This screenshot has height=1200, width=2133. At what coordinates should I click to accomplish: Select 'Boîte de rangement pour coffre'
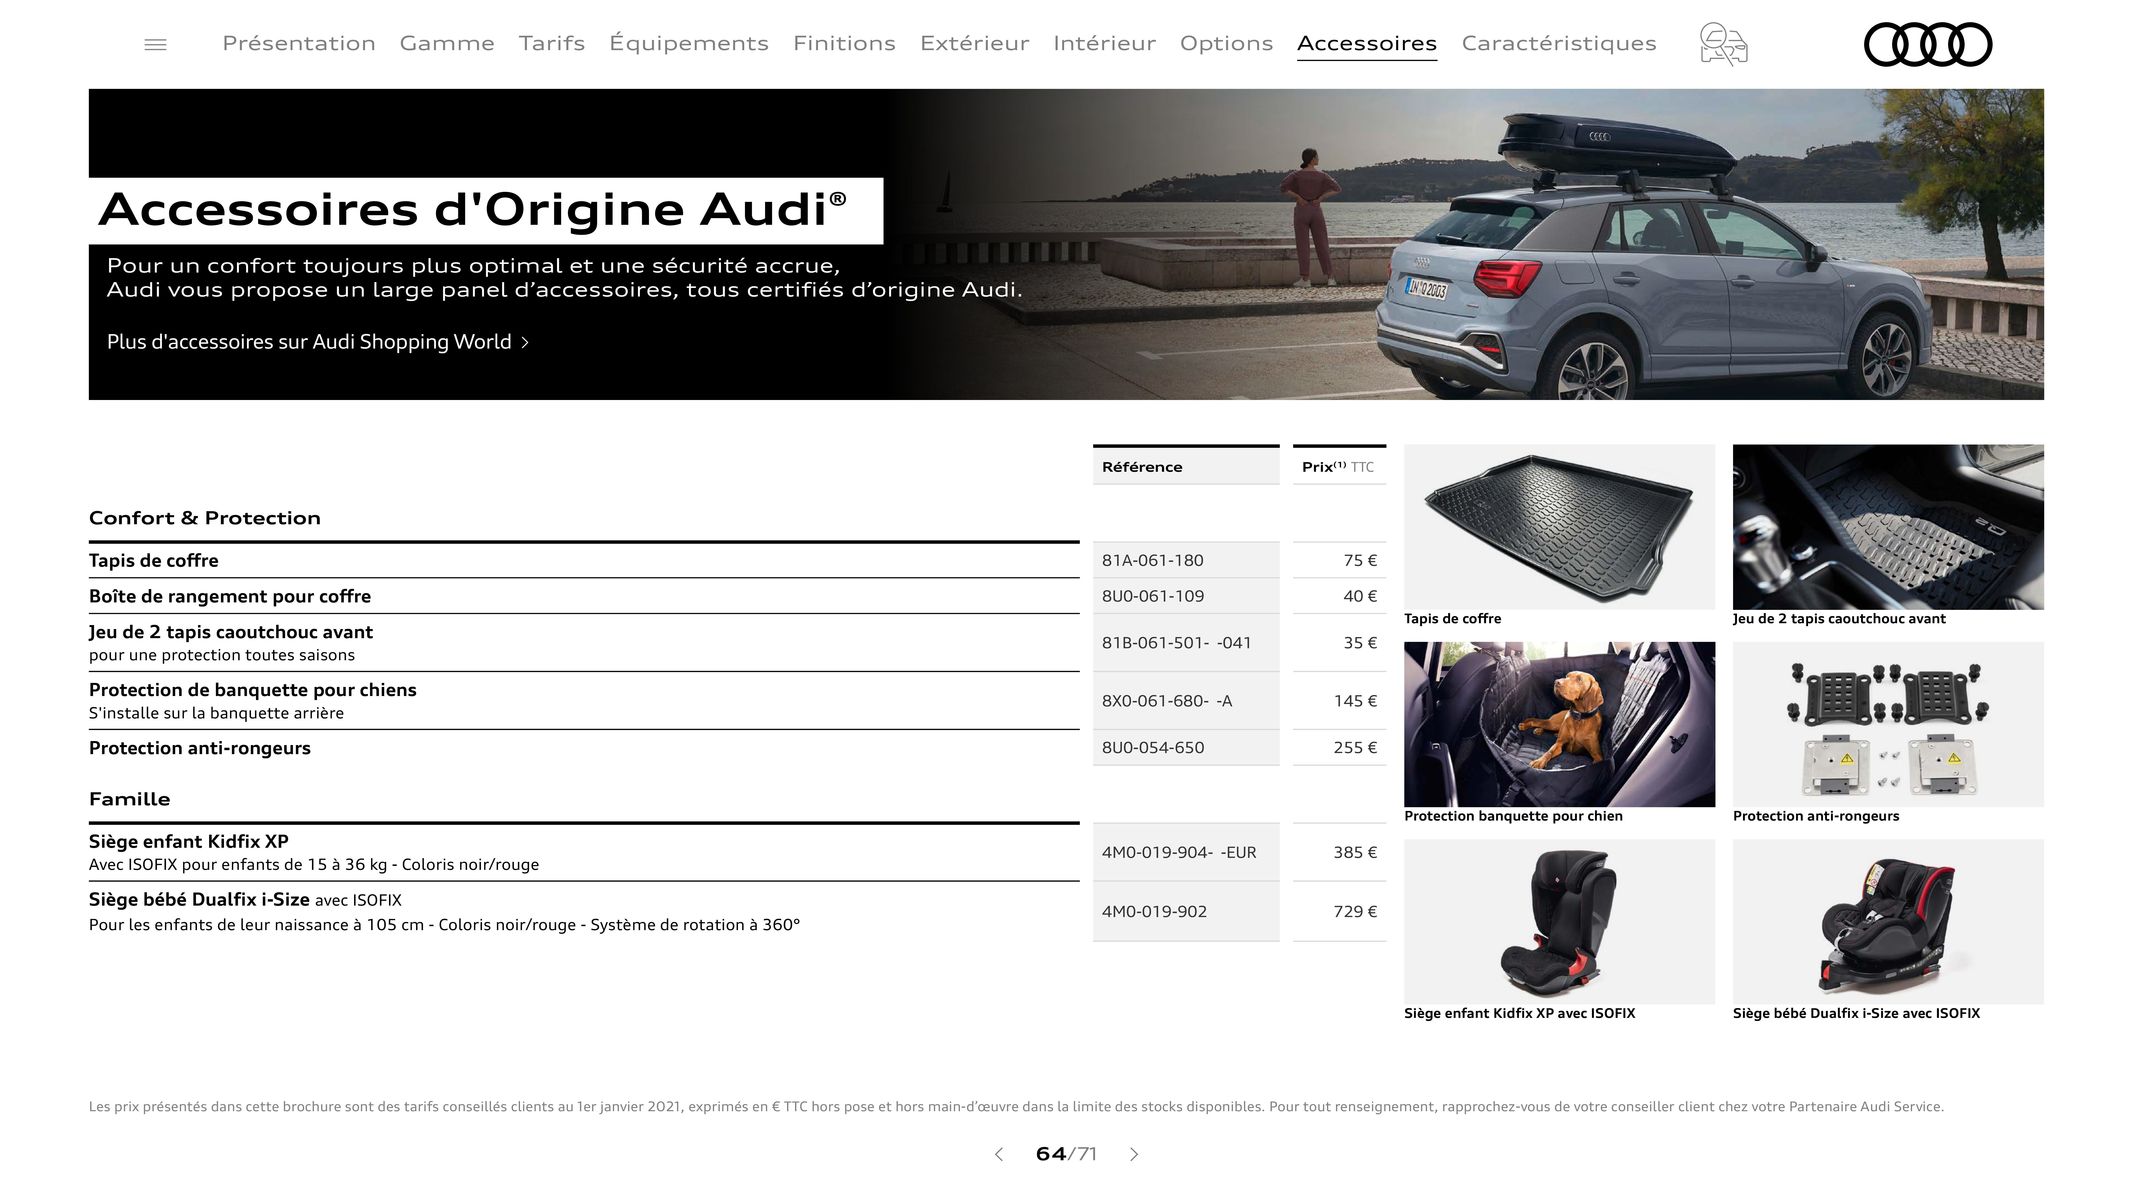pyautogui.click(x=230, y=596)
